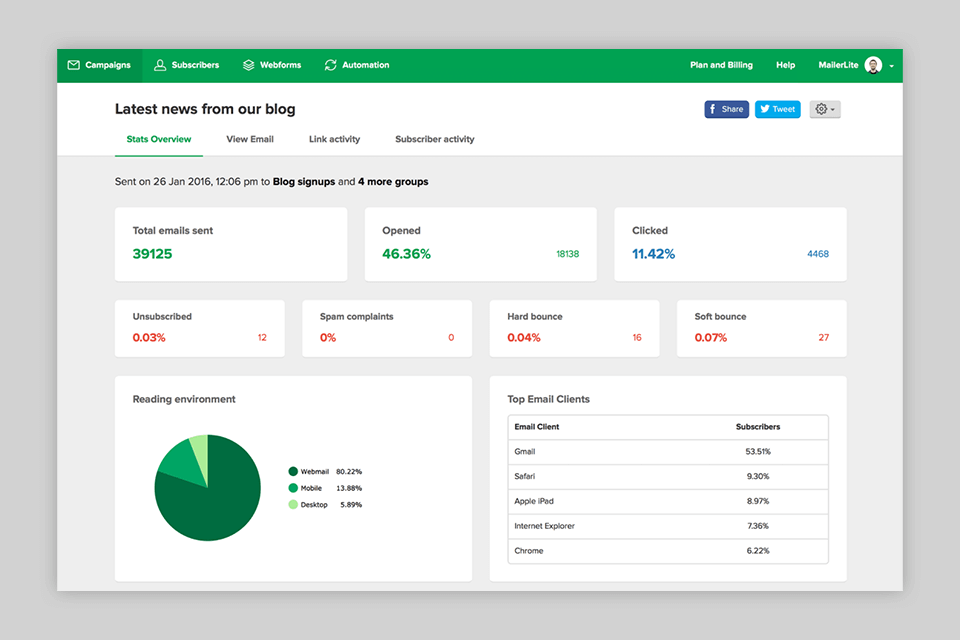Select the Apple iPad row

(x=668, y=502)
